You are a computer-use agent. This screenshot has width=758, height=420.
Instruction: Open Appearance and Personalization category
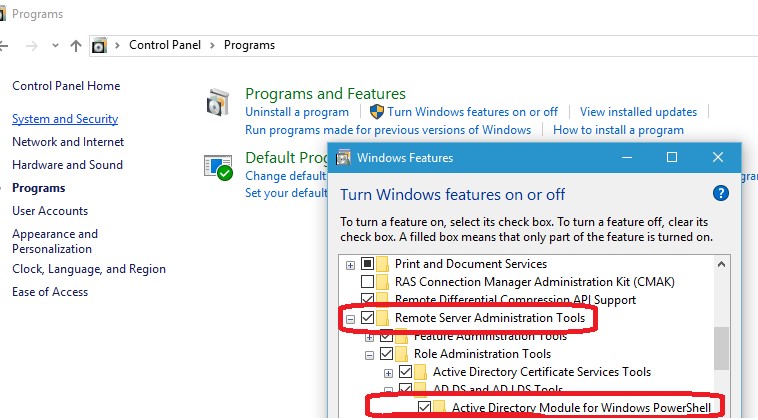tap(55, 241)
